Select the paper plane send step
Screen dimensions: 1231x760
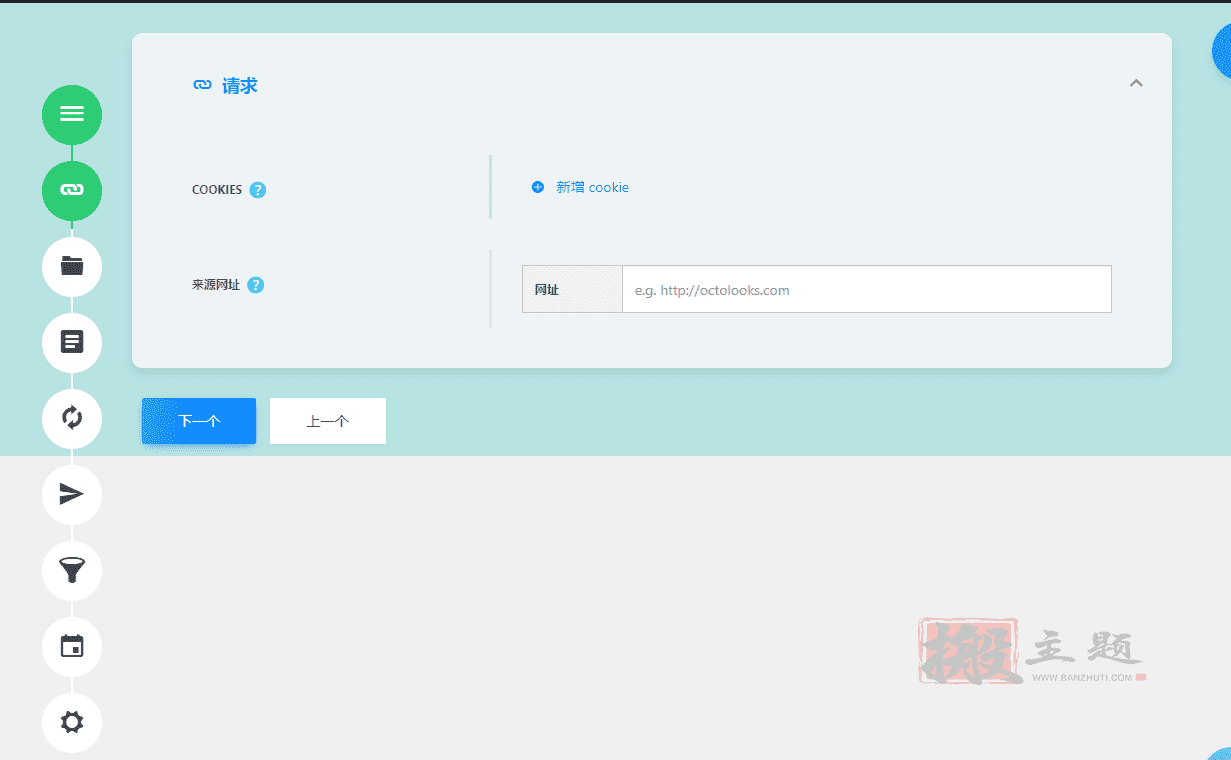[72, 494]
